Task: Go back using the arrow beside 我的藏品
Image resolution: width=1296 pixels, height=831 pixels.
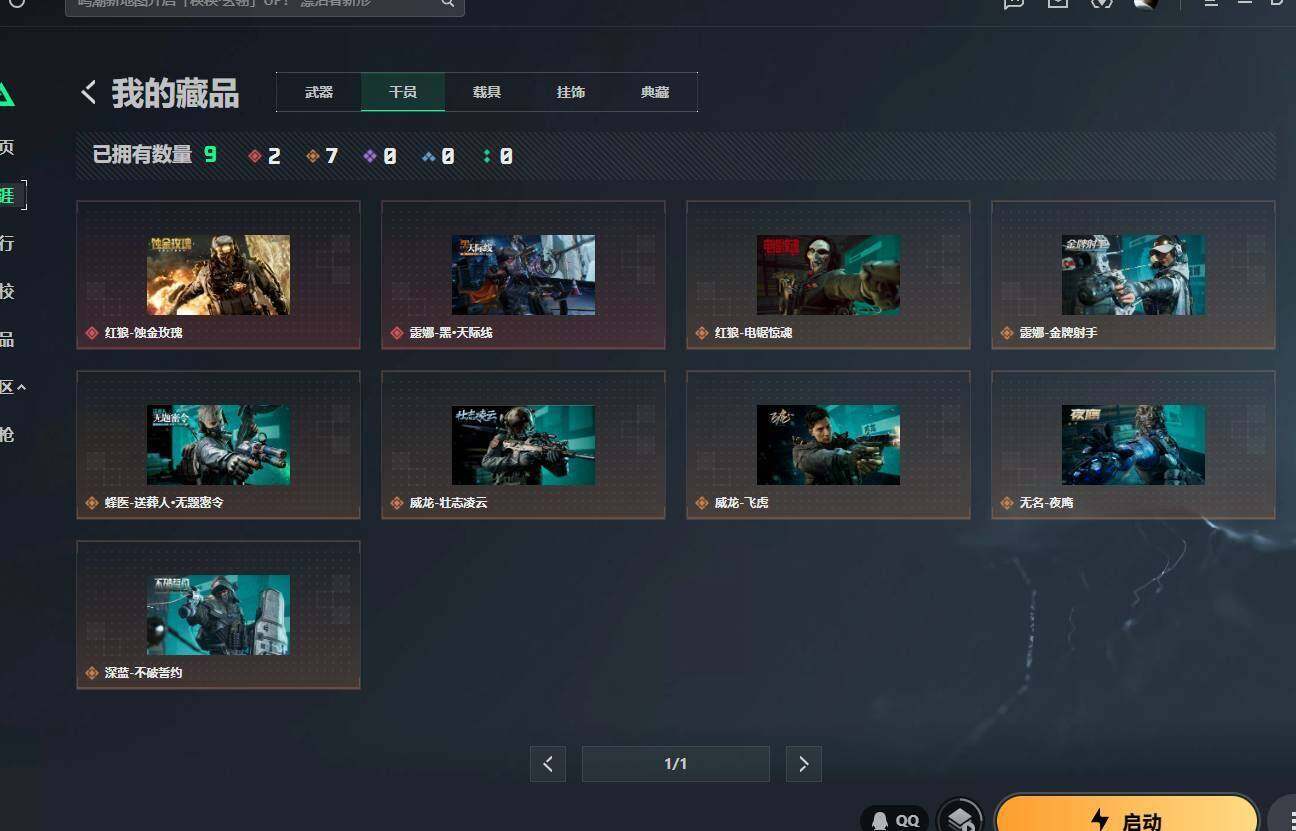Action: point(88,93)
